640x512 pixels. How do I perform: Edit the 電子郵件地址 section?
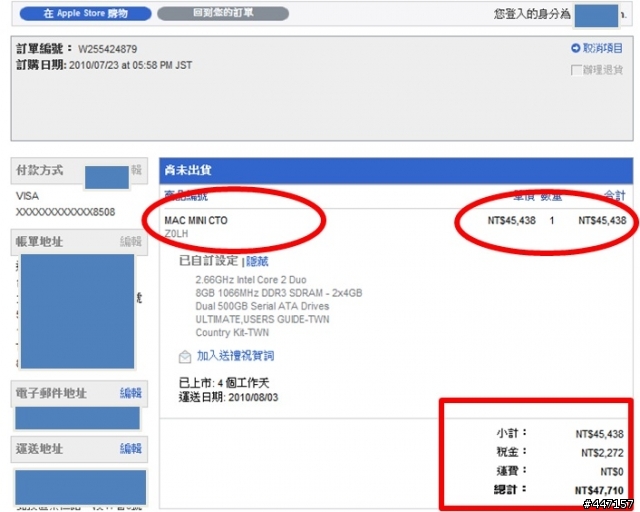[131, 393]
